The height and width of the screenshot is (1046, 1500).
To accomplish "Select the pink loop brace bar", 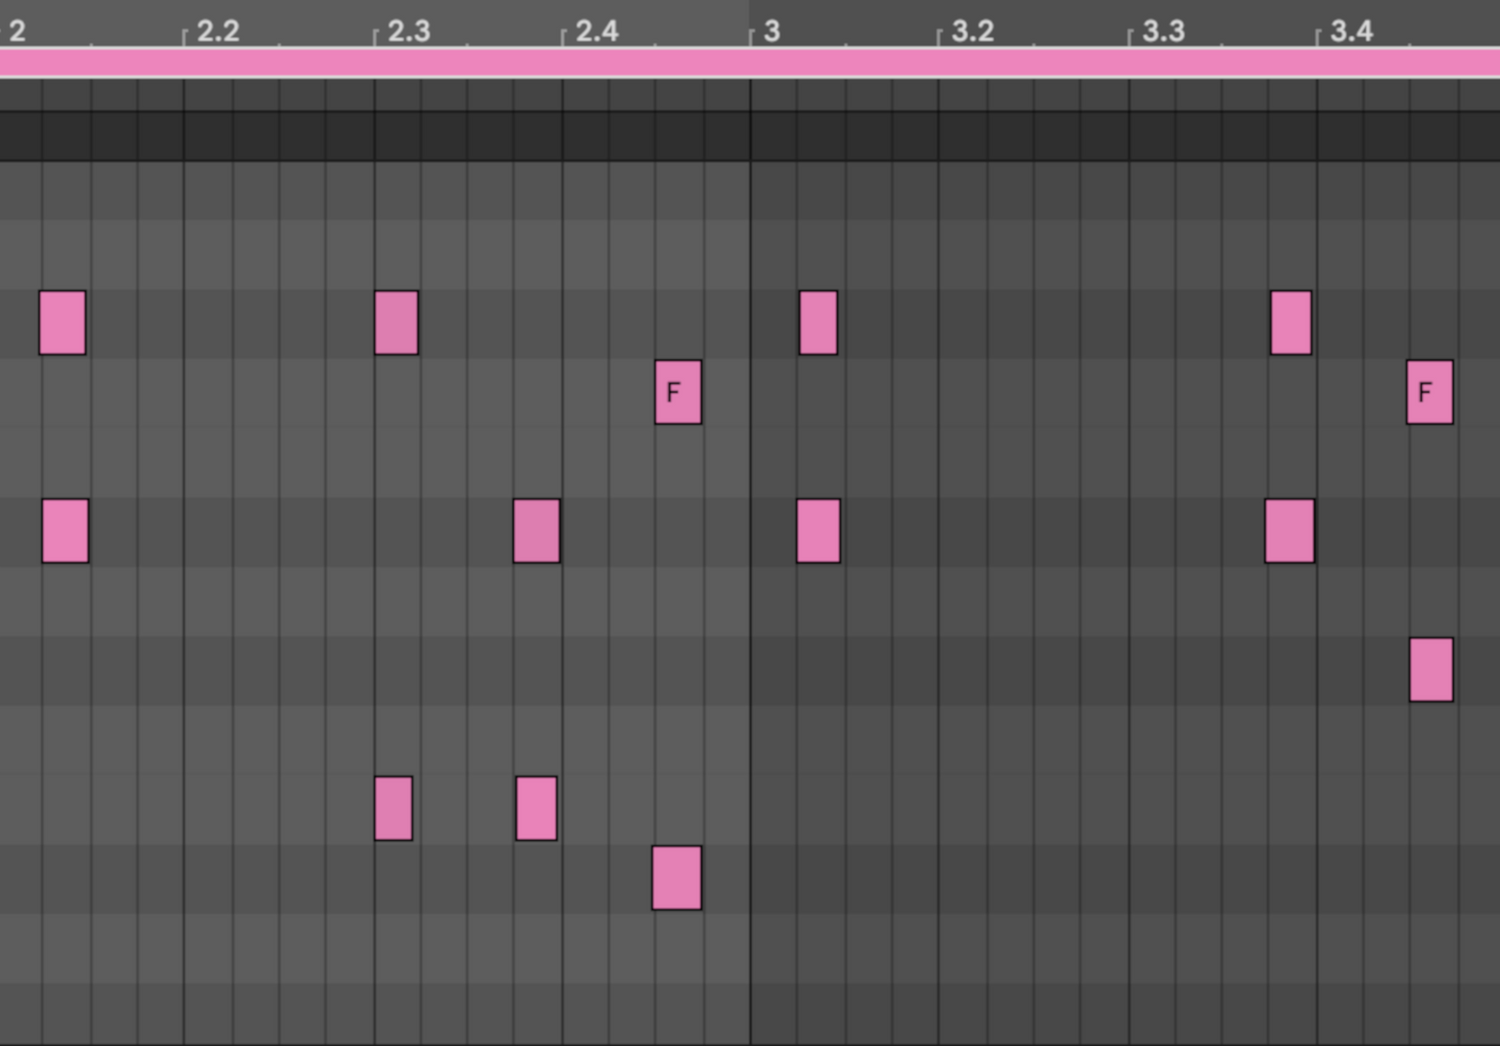I will pos(750,63).
